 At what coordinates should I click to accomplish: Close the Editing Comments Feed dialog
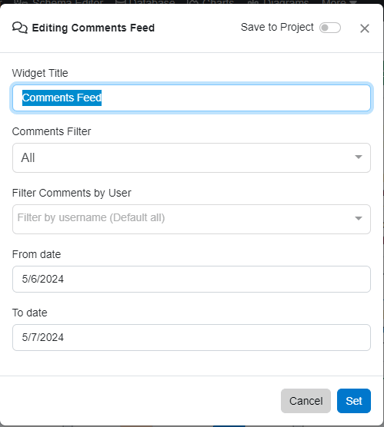(x=364, y=28)
